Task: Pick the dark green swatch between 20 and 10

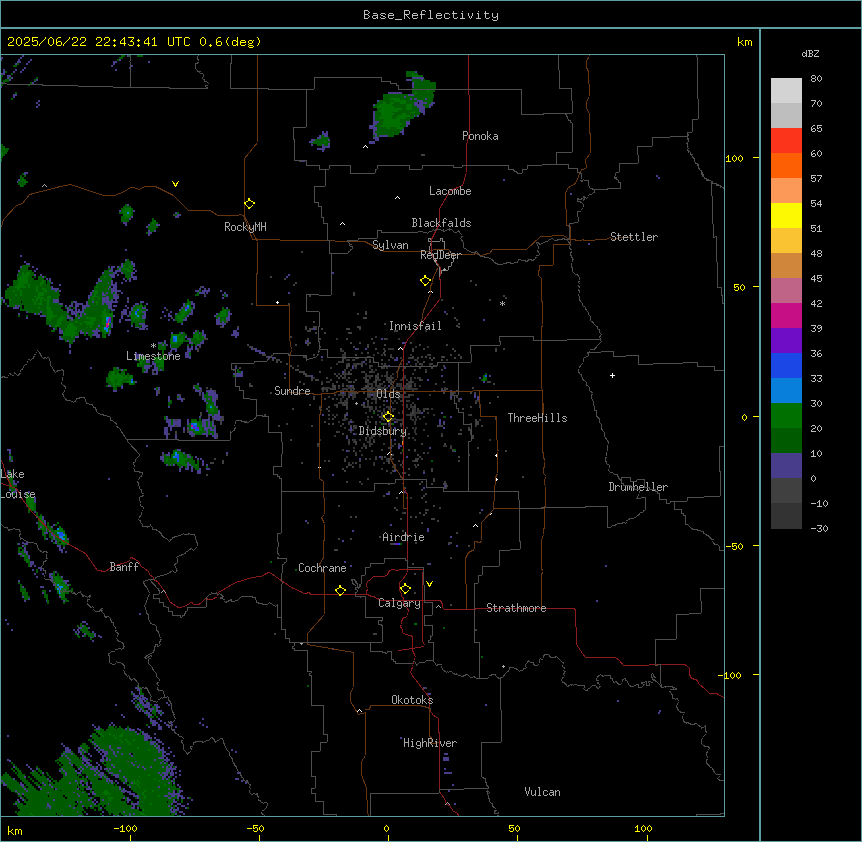Action: click(x=786, y=441)
